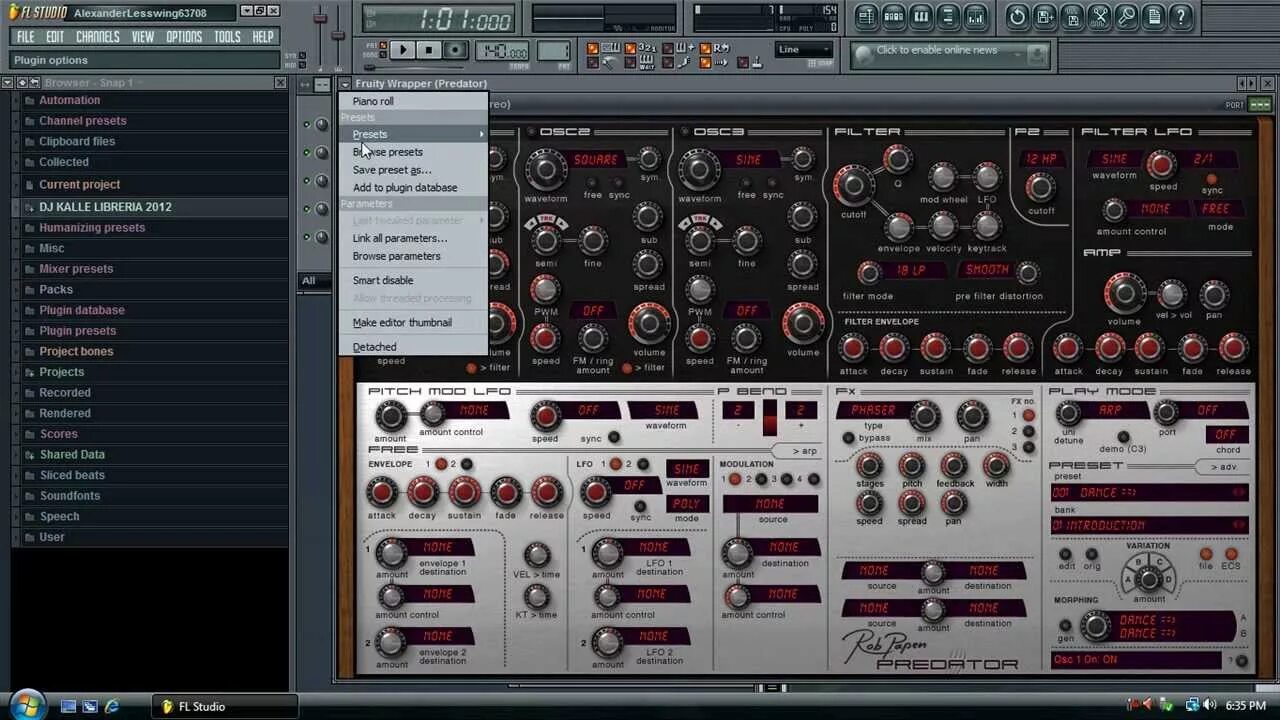Open the Fruity Wrapper plugin options arrow
This screenshot has width=1280, height=720.
[x=345, y=84]
